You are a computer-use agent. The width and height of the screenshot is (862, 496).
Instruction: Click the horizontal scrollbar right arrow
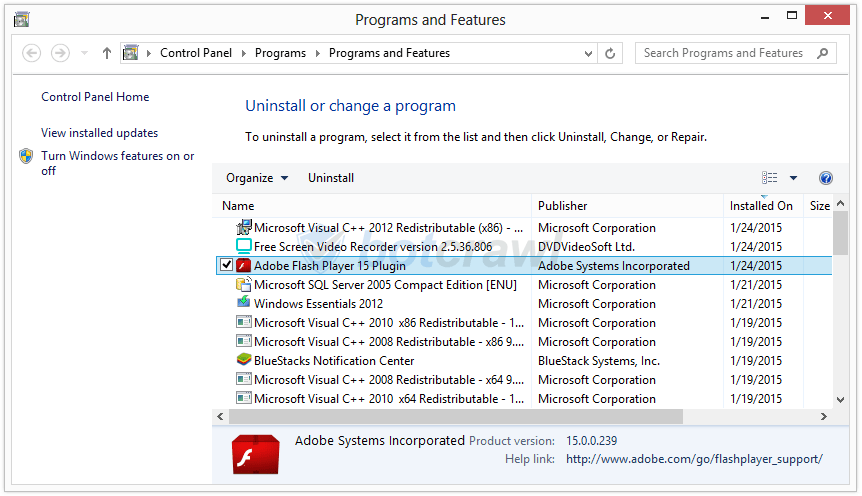824,416
